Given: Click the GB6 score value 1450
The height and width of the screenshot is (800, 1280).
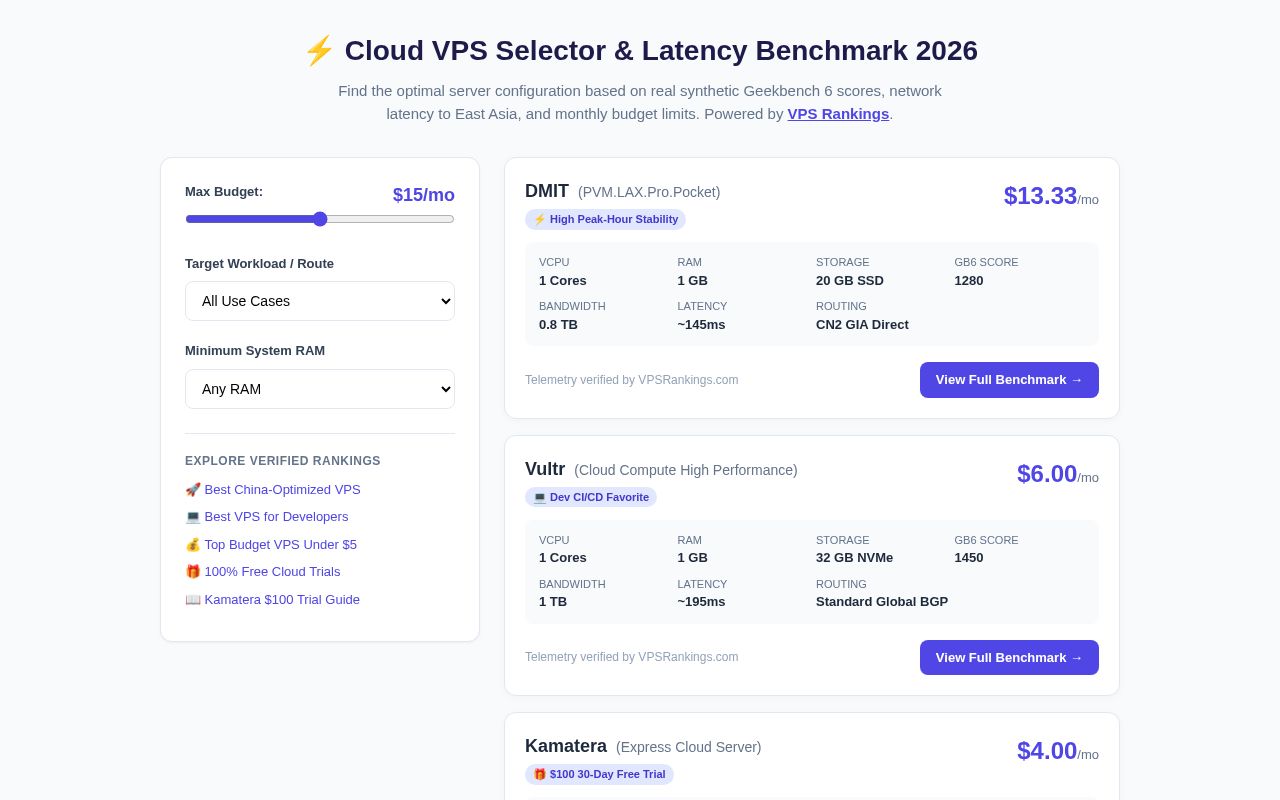Looking at the screenshot, I should coord(969,558).
